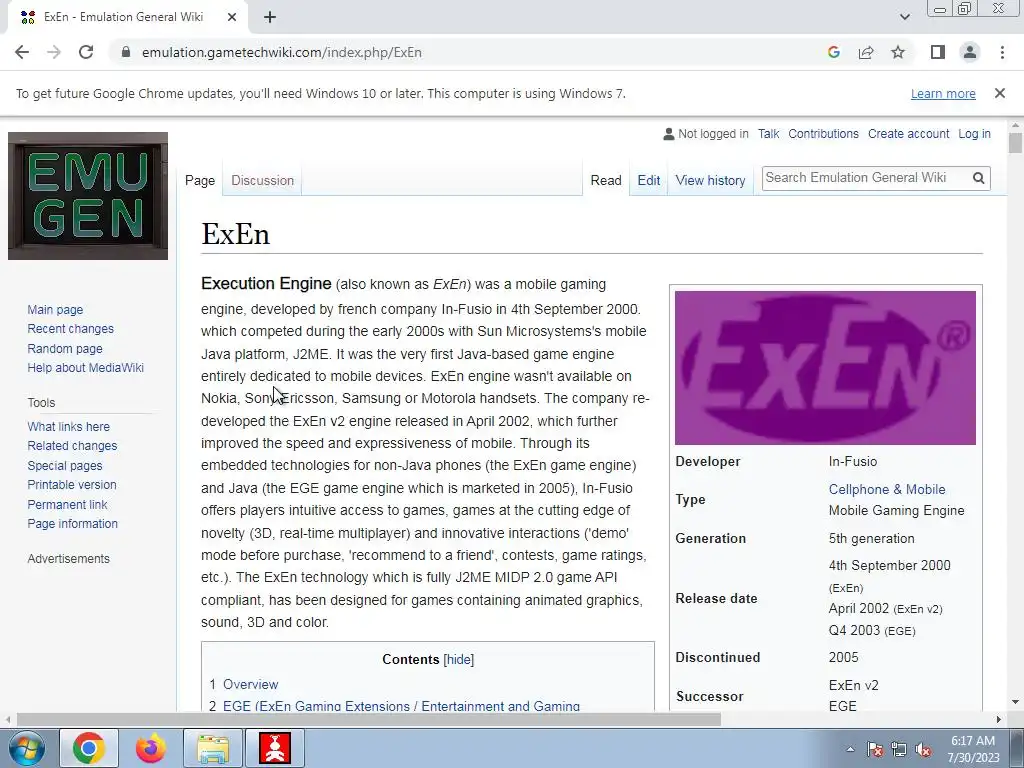Share this page icon
Image resolution: width=1024 pixels, height=768 pixels.
[x=866, y=52]
